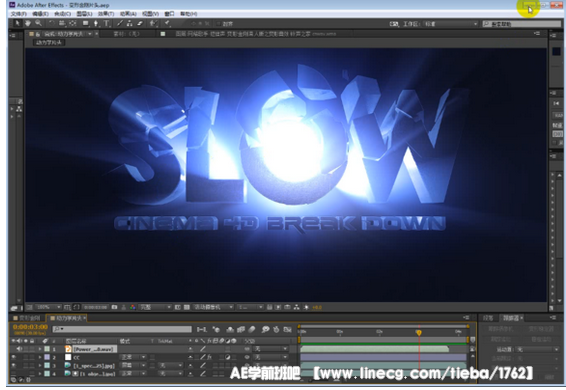
Task: Toggle the Snapping checkbox in toolbar
Action: coord(218,24)
